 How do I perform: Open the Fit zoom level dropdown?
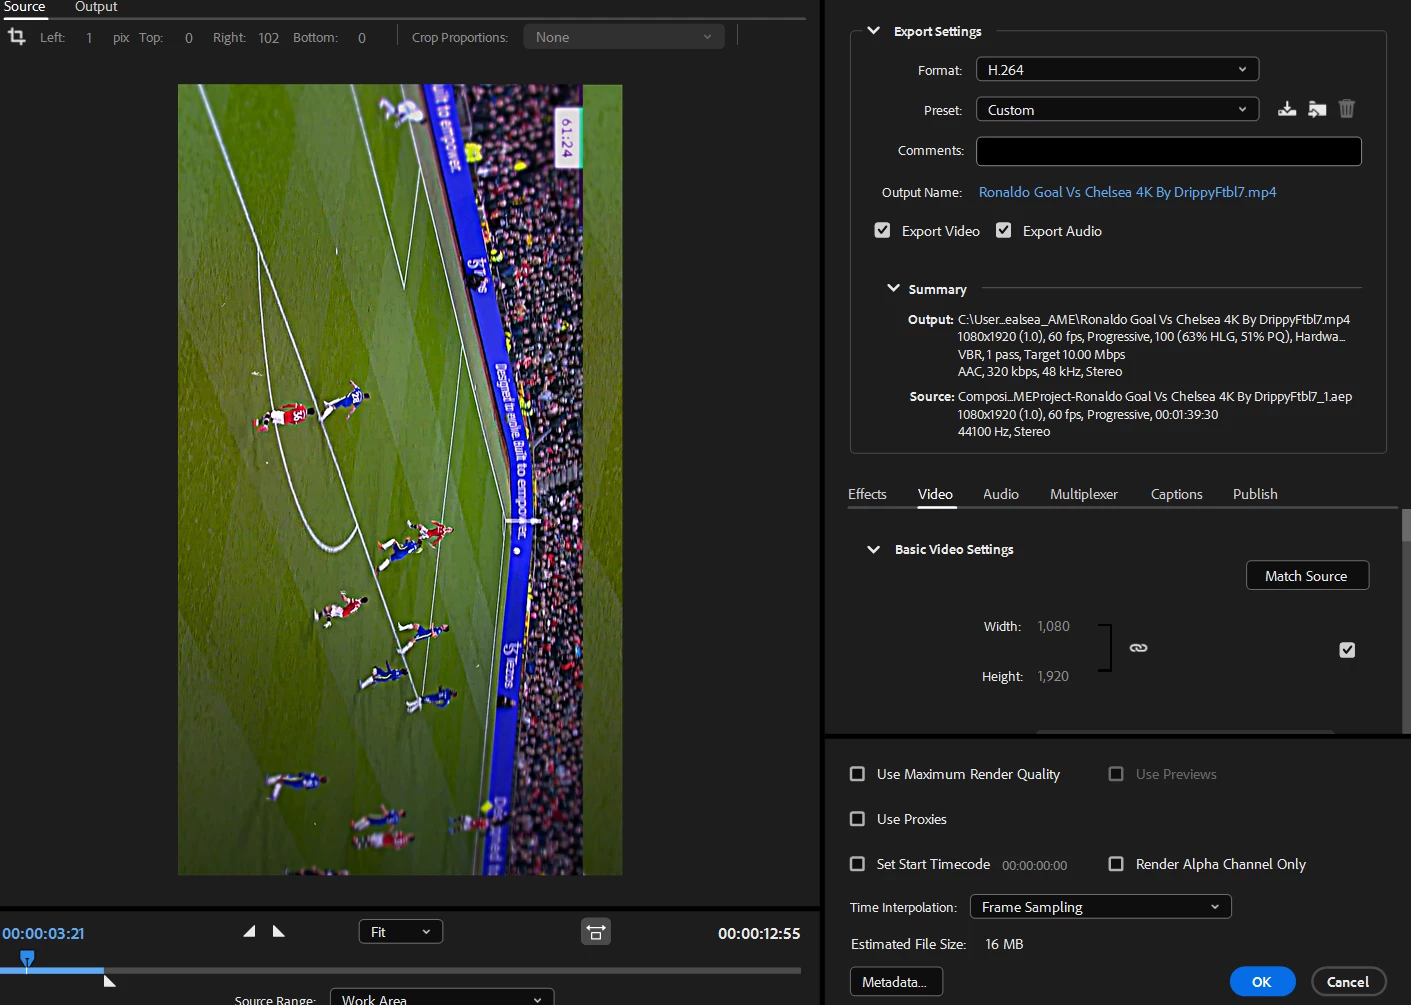(401, 932)
